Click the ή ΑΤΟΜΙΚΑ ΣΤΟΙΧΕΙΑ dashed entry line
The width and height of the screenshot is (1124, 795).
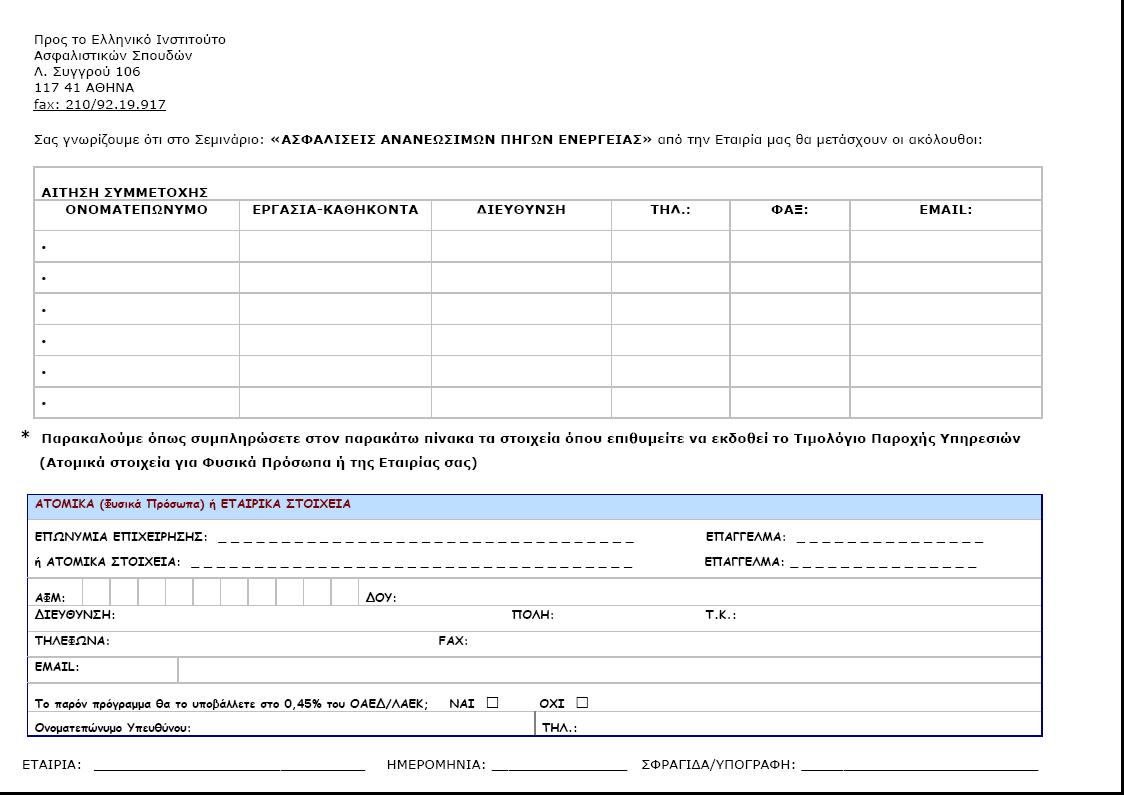point(411,563)
